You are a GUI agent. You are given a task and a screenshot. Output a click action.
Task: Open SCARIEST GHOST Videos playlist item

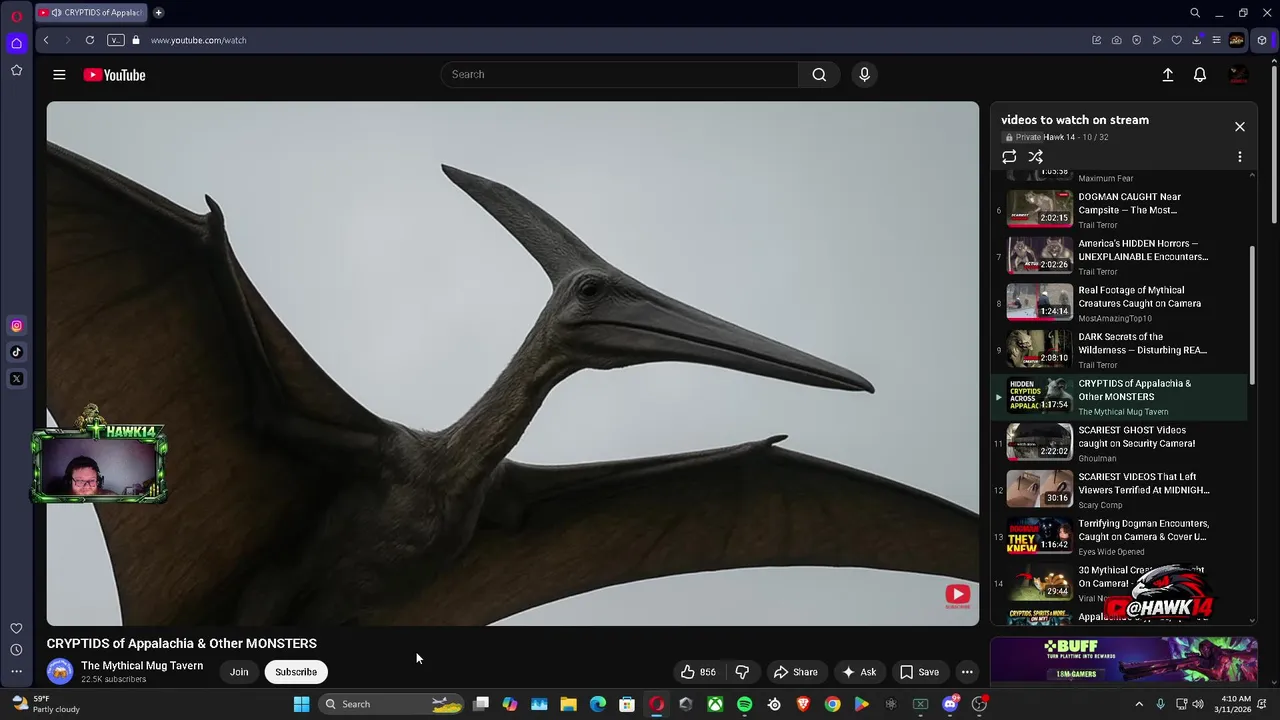click(x=1119, y=444)
